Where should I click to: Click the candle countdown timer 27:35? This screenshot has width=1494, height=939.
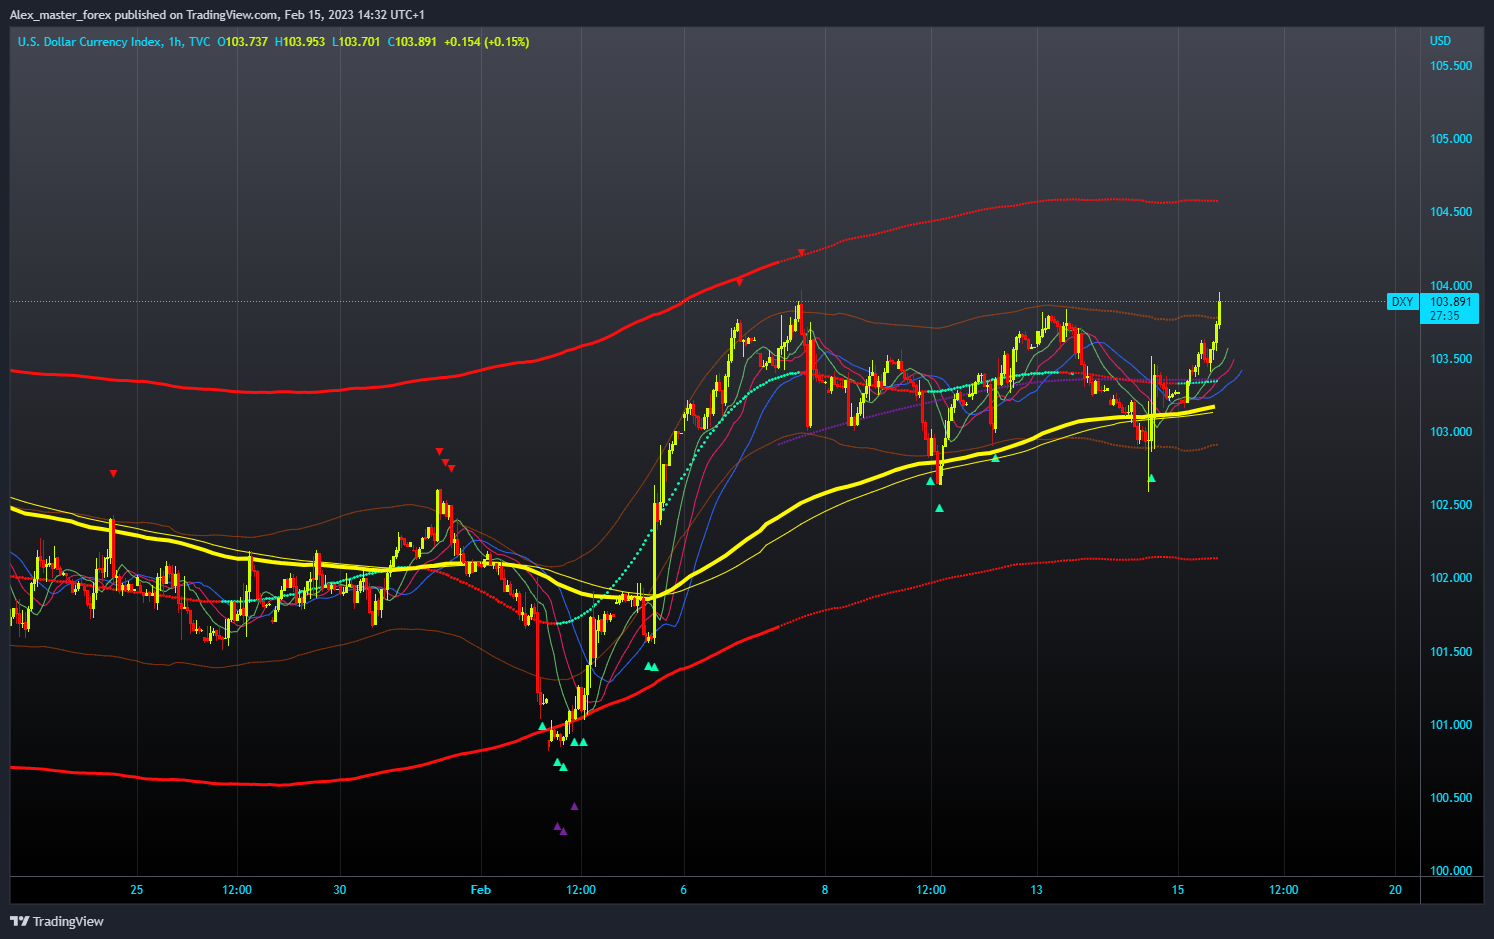[x=1444, y=316]
